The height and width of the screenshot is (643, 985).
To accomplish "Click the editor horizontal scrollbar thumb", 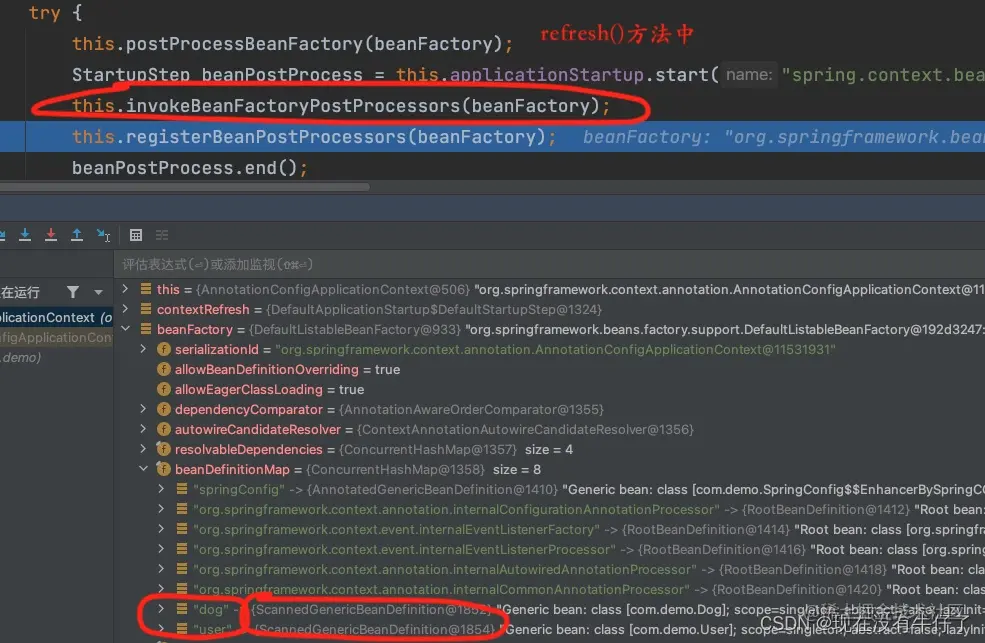I will (185, 186).
